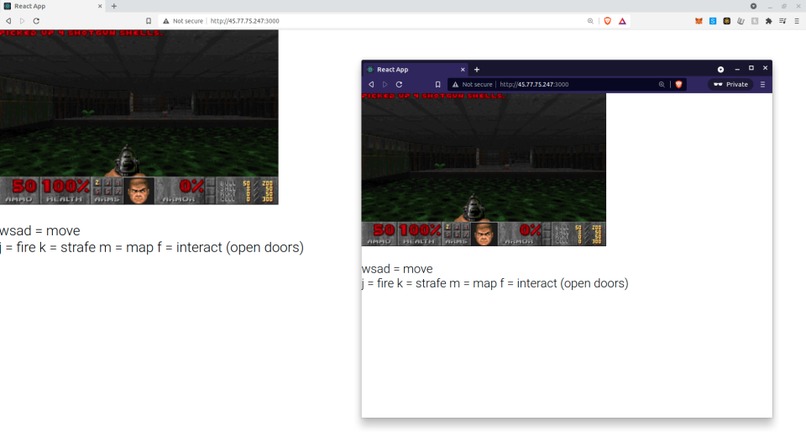Open the blue square extension icon
The image size is (806, 437).
[x=712, y=21]
